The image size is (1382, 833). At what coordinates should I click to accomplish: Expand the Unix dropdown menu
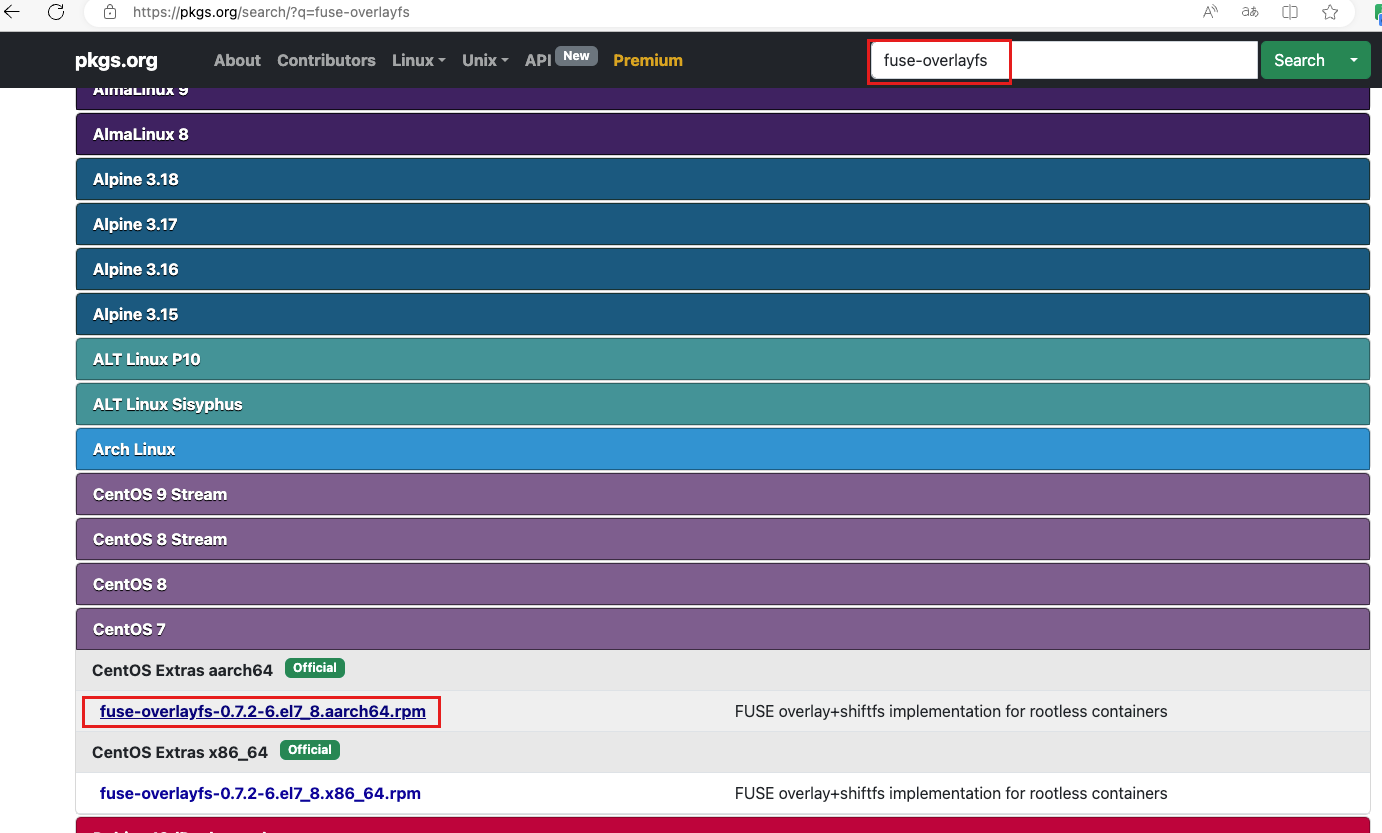(485, 60)
